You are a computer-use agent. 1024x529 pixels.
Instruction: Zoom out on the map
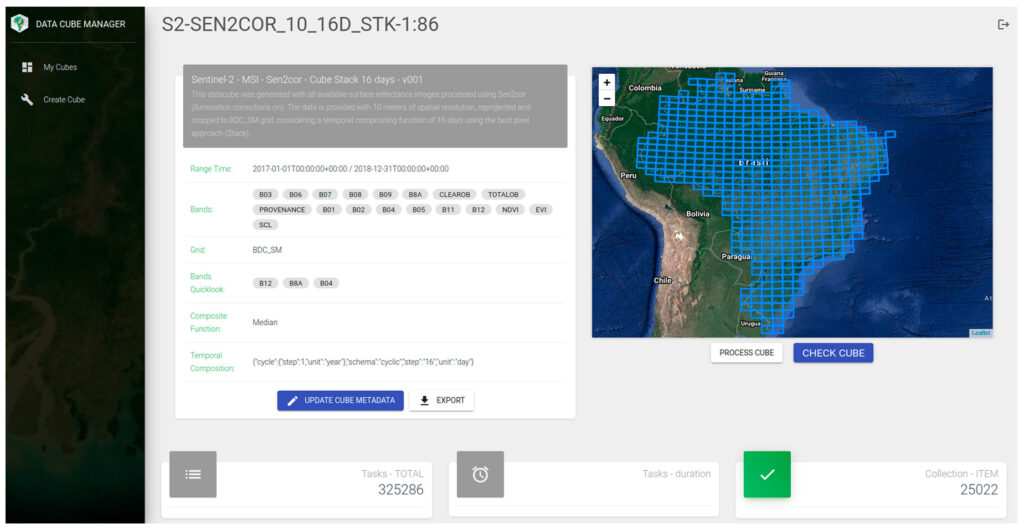click(x=607, y=99)
